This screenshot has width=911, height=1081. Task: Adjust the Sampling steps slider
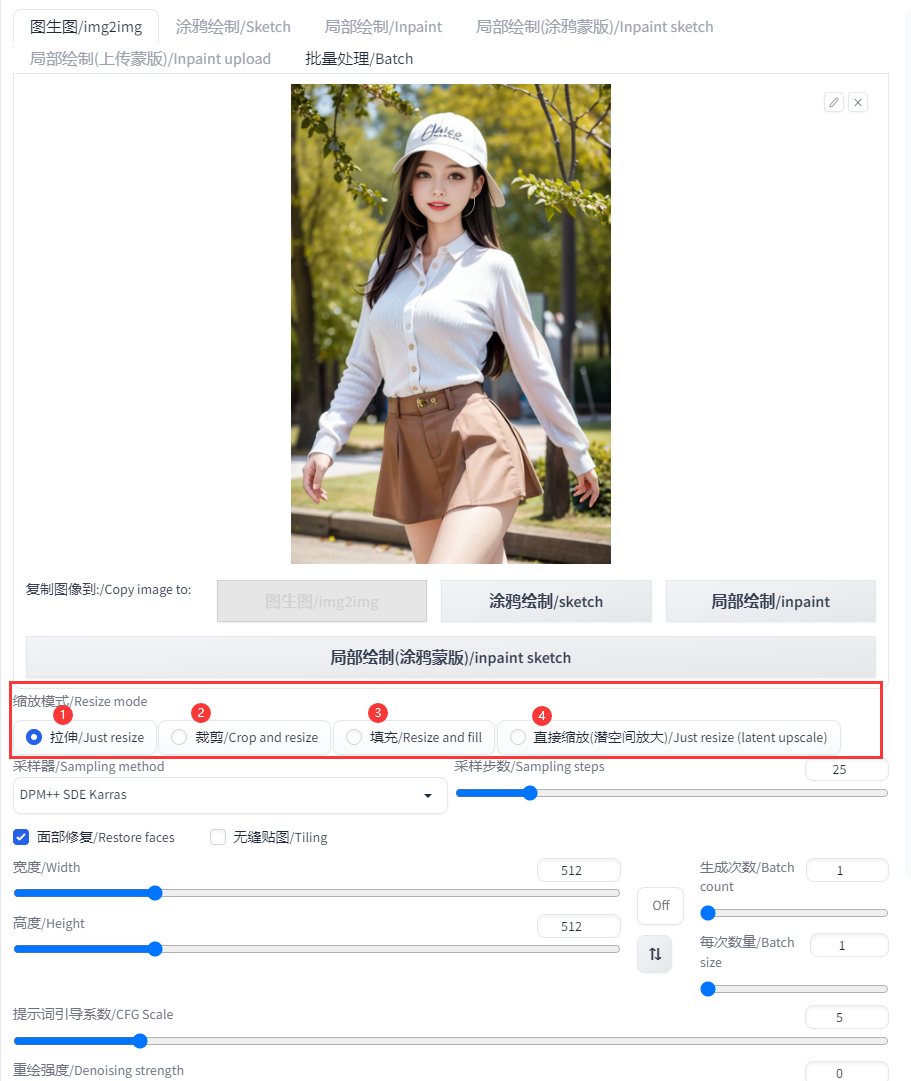pos(672,793)
